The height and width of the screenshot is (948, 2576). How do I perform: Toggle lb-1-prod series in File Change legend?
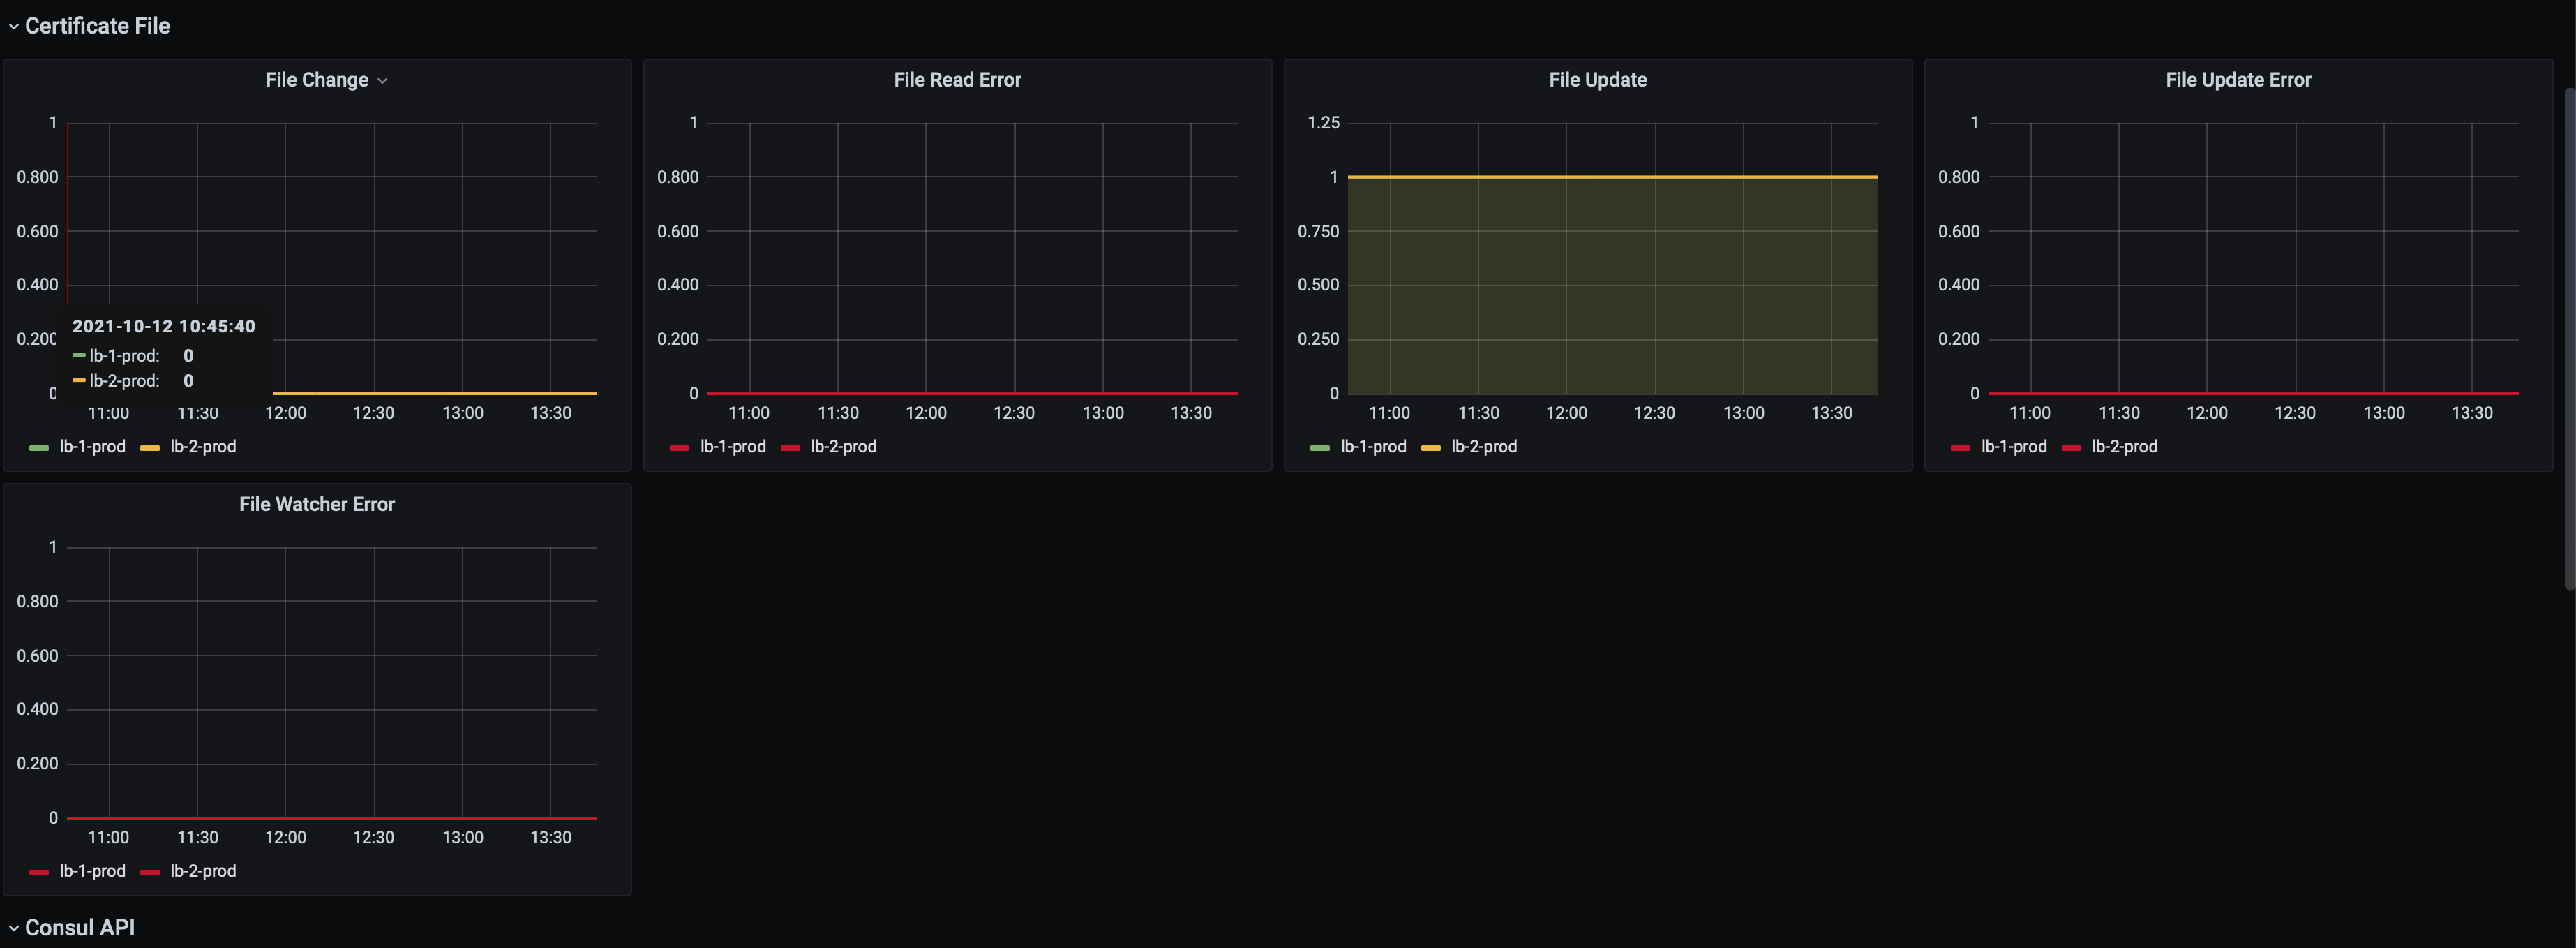(x=92, y=447)
